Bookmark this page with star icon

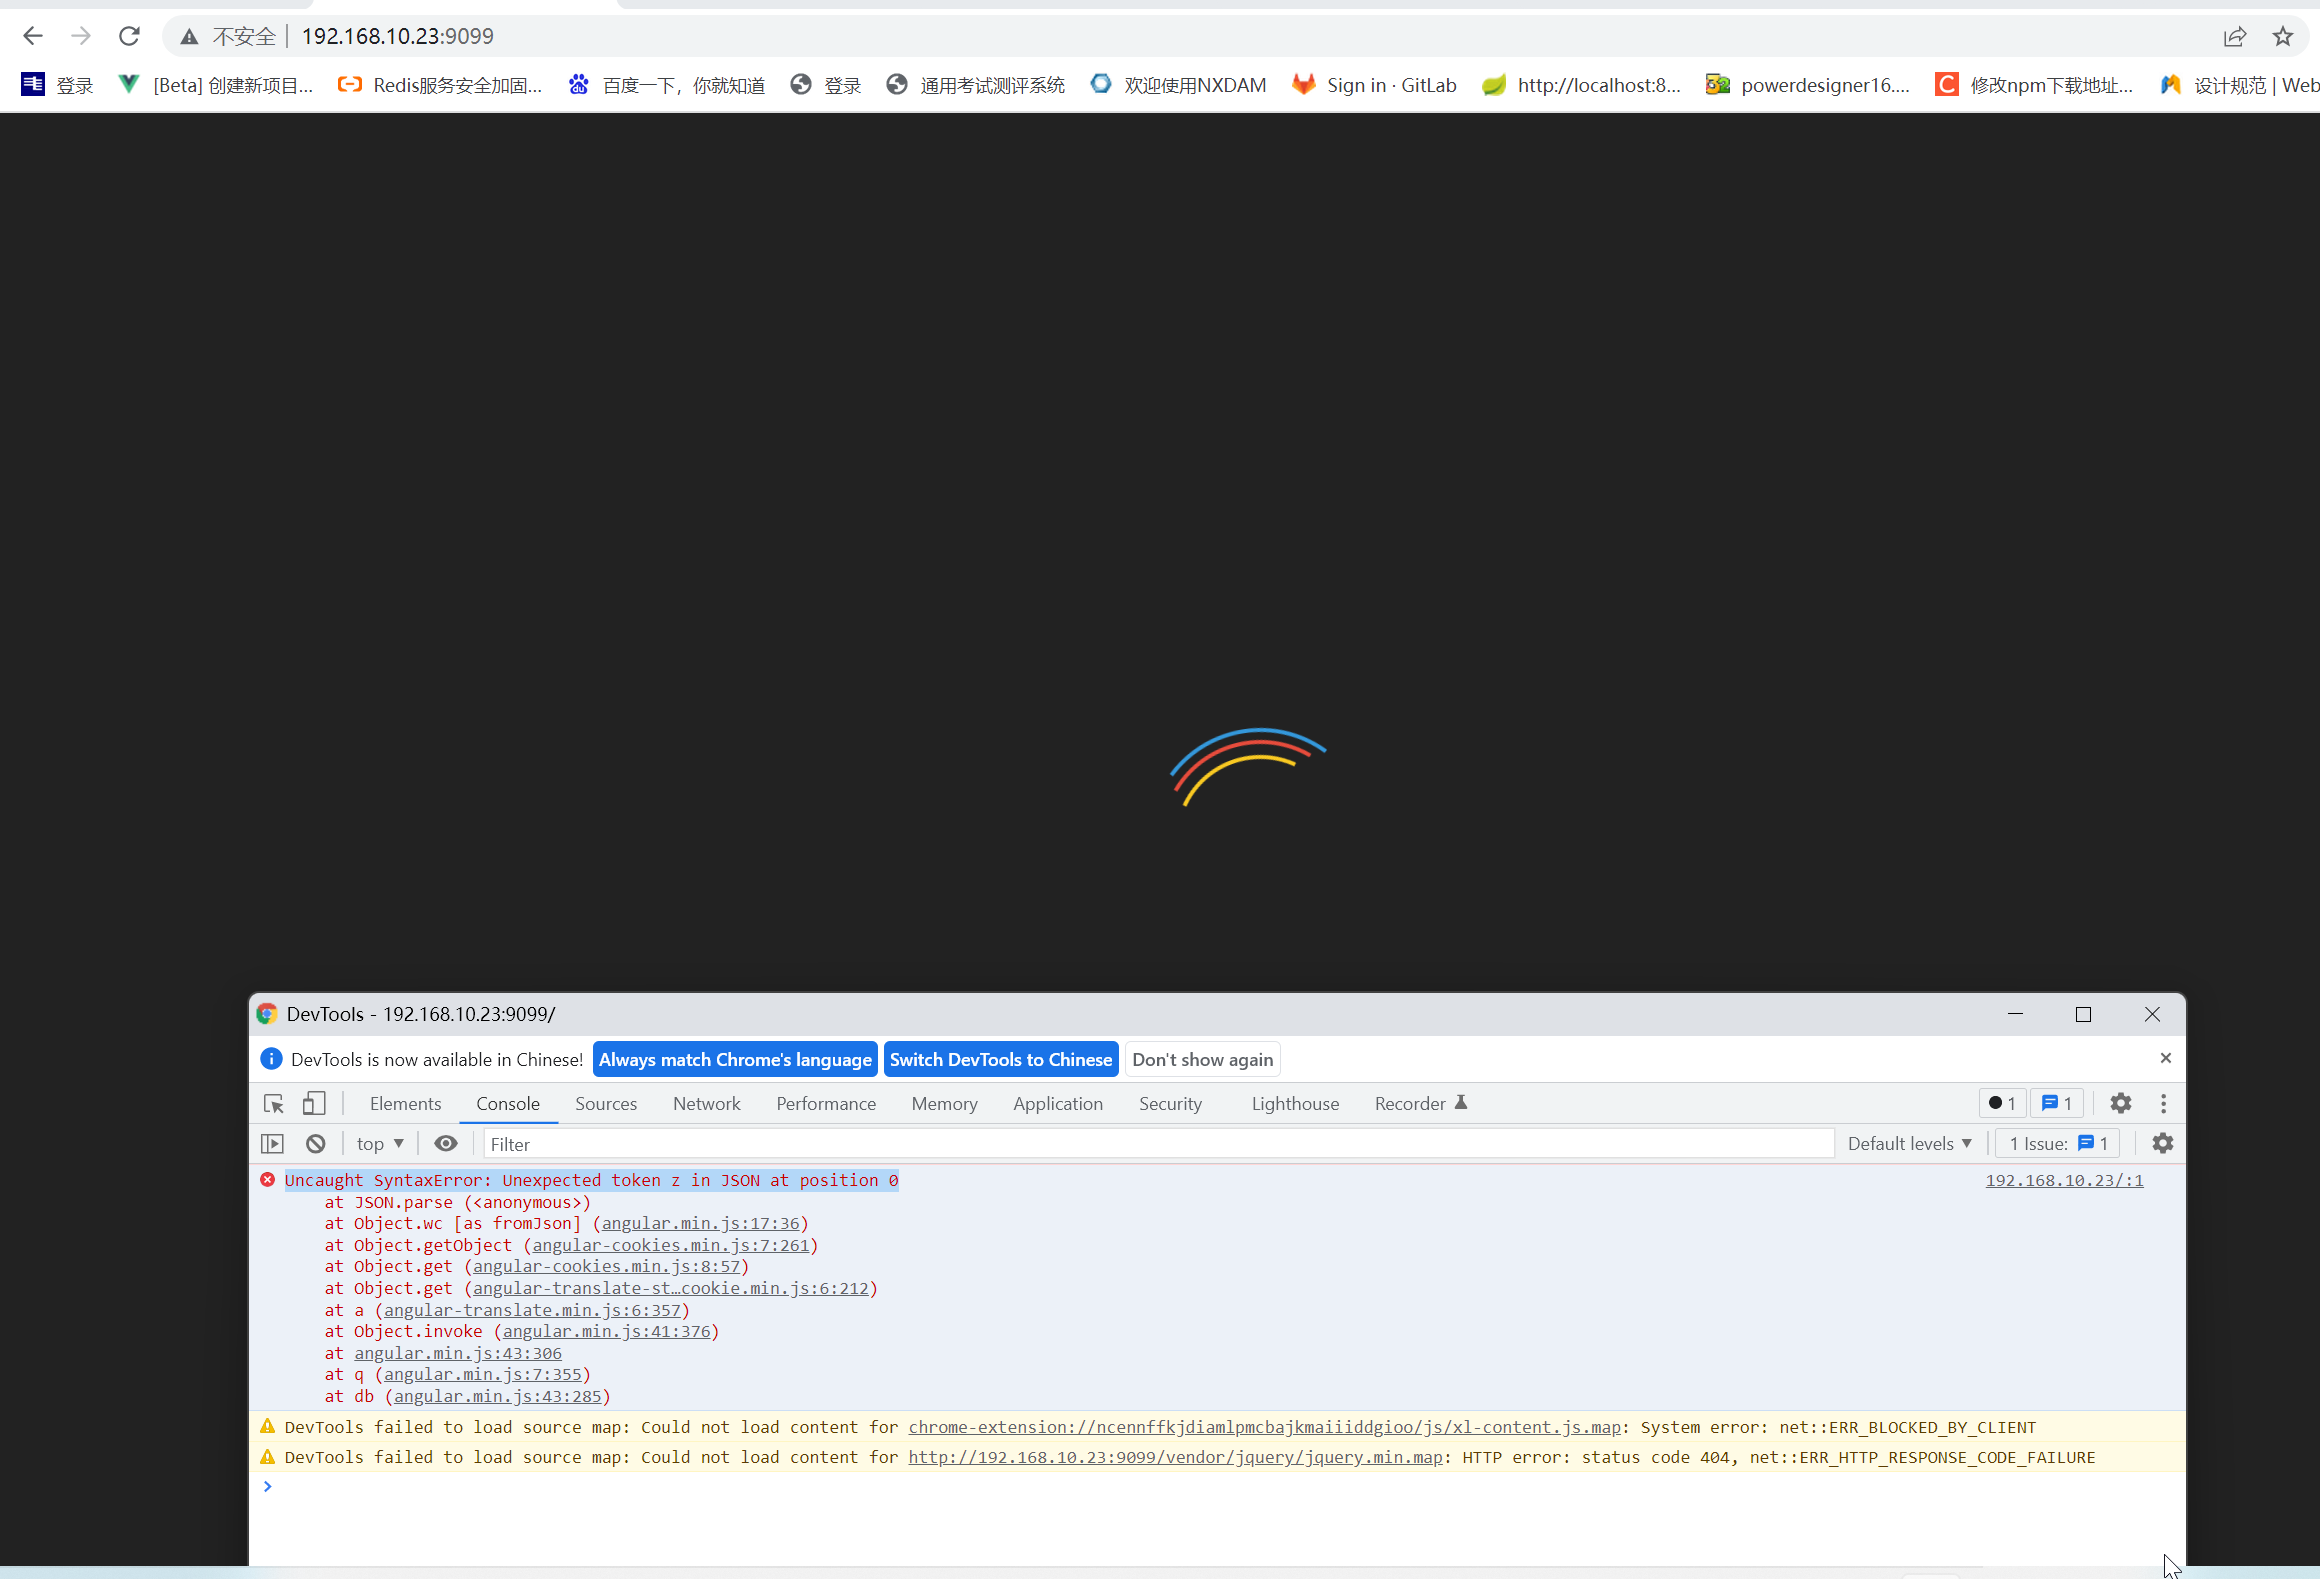pos(2282,36)
